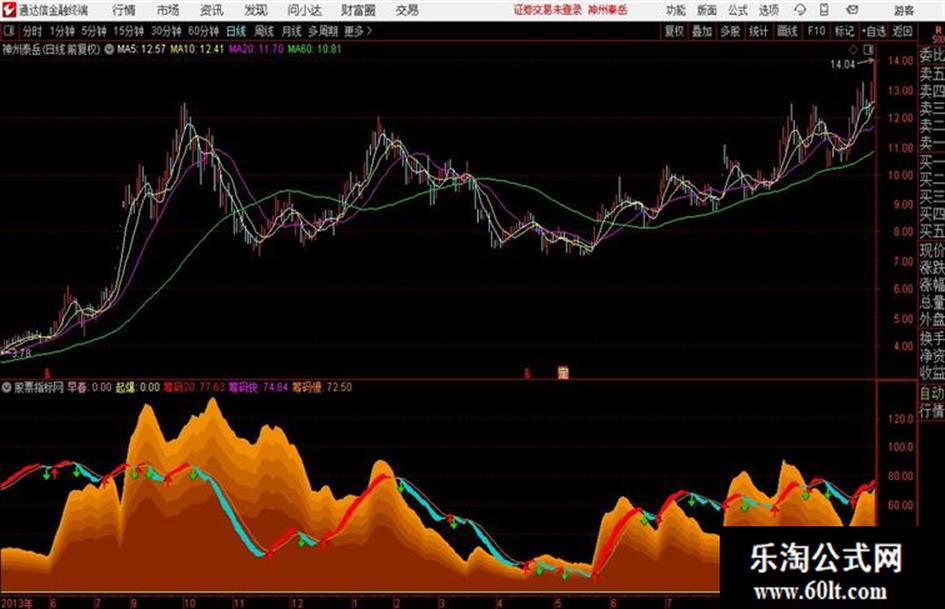945x609 pixels.
Task: Click the 画线 drawing tool button
Action: 788,31
